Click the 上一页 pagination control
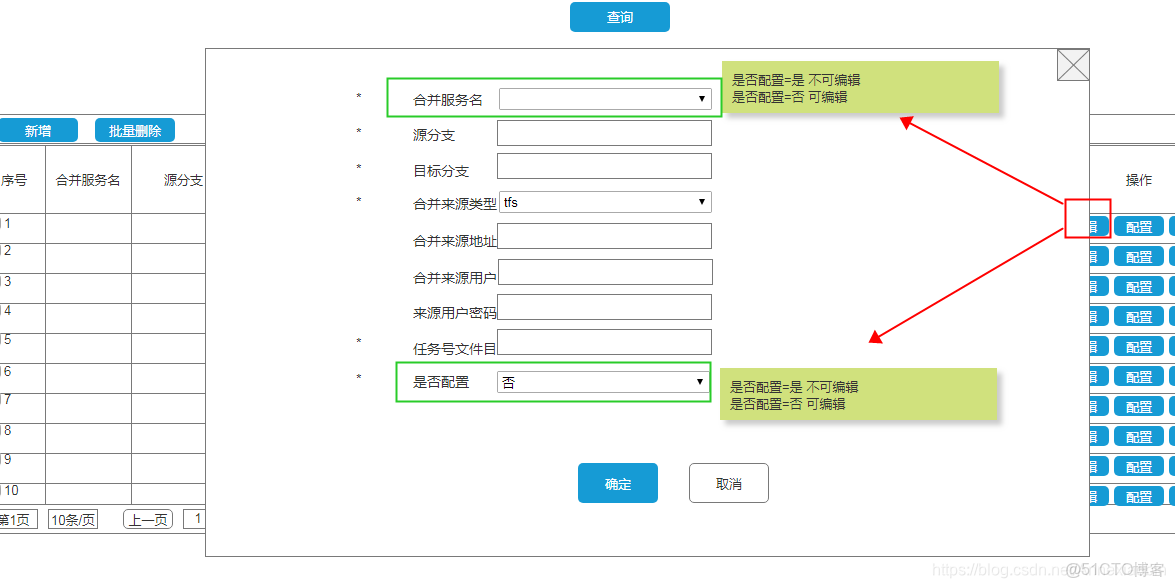 [x=146, y=519]
